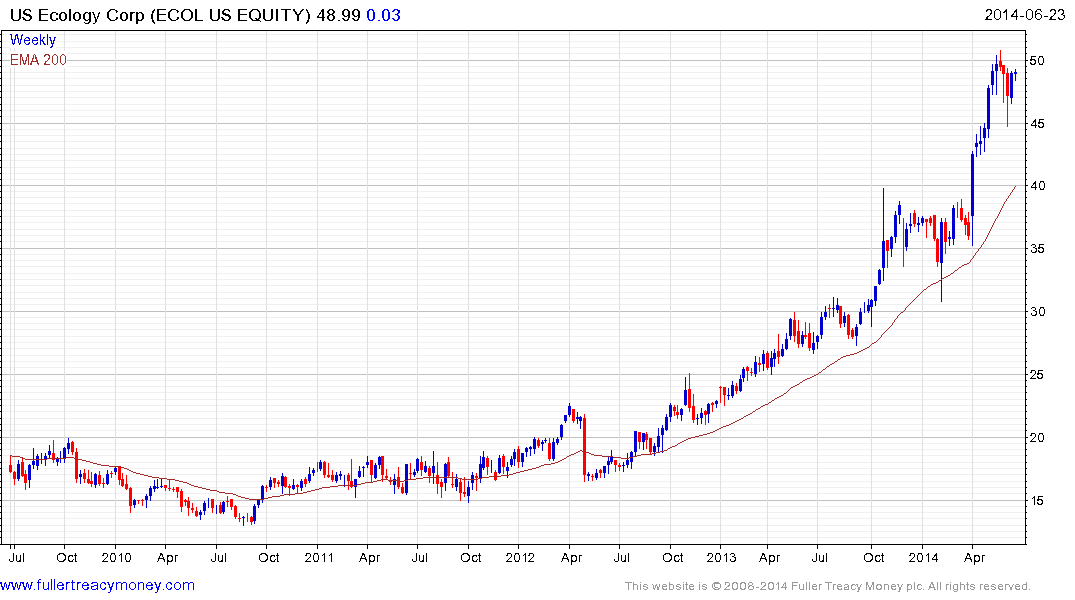Click the 50 price axis label
Screen dimensions: 1075x600
(x=1037, y=60)
